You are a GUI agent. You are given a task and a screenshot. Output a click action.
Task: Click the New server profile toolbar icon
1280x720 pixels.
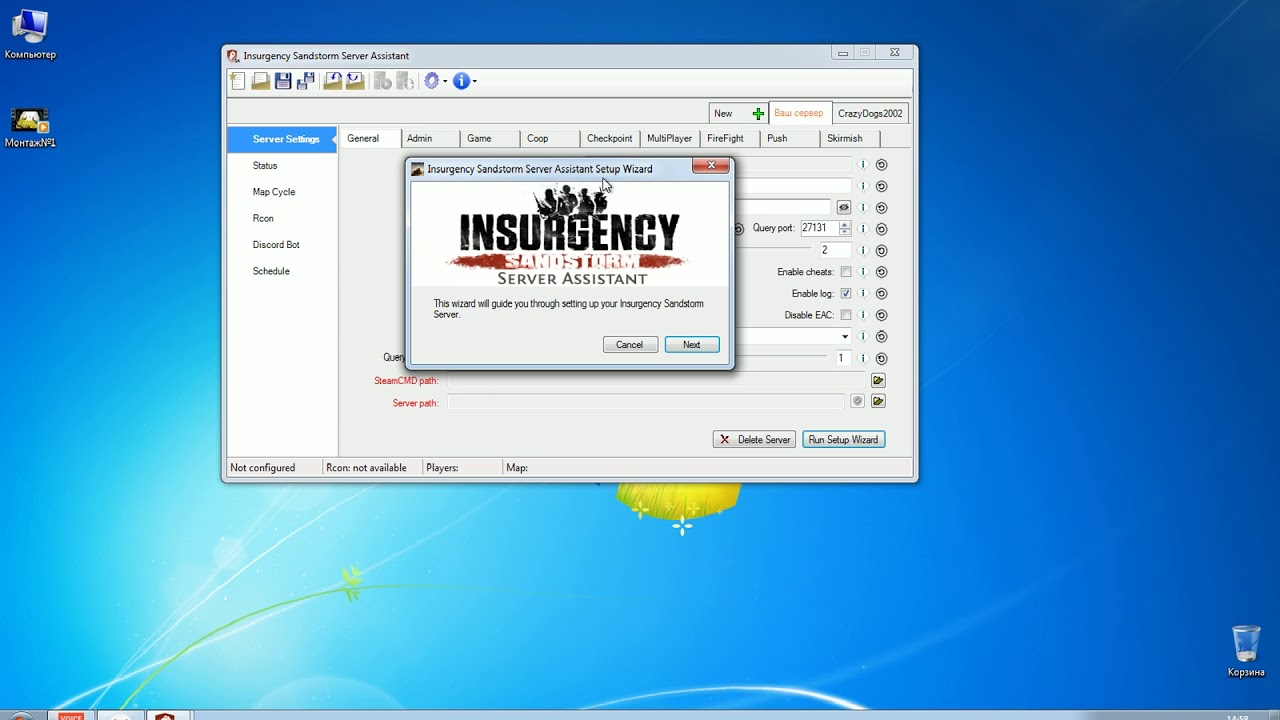(237, 81)
